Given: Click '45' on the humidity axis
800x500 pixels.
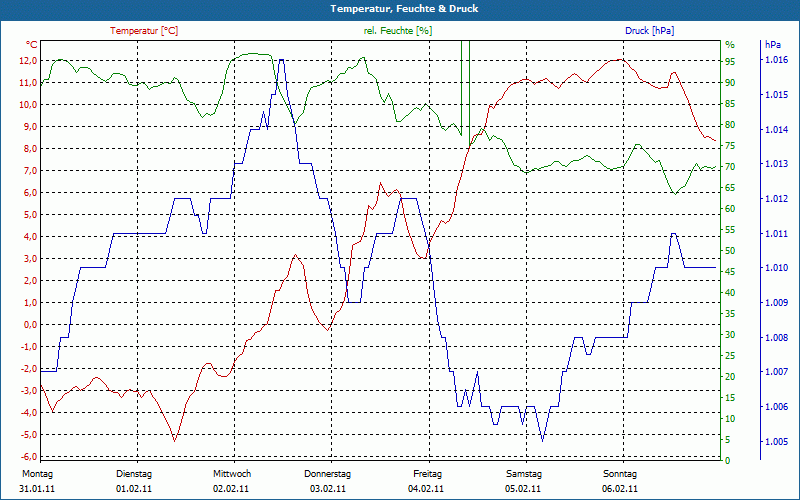Looking at the screenshot, I should pos(730,271).
